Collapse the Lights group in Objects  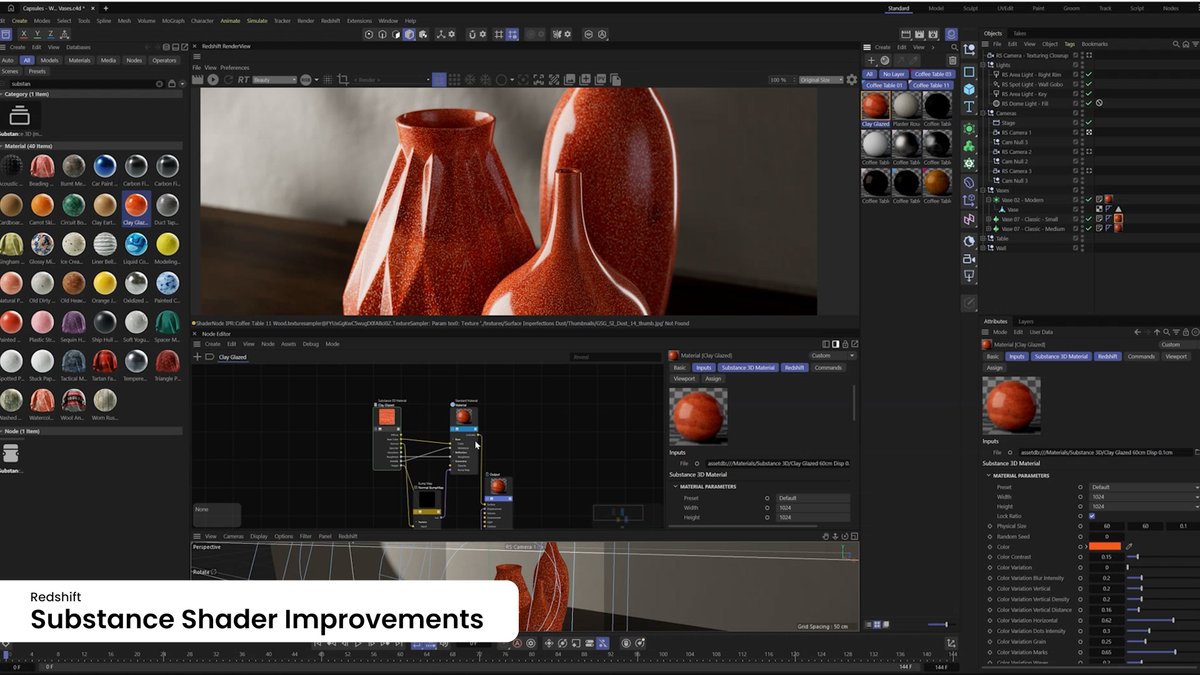point(985,64)
